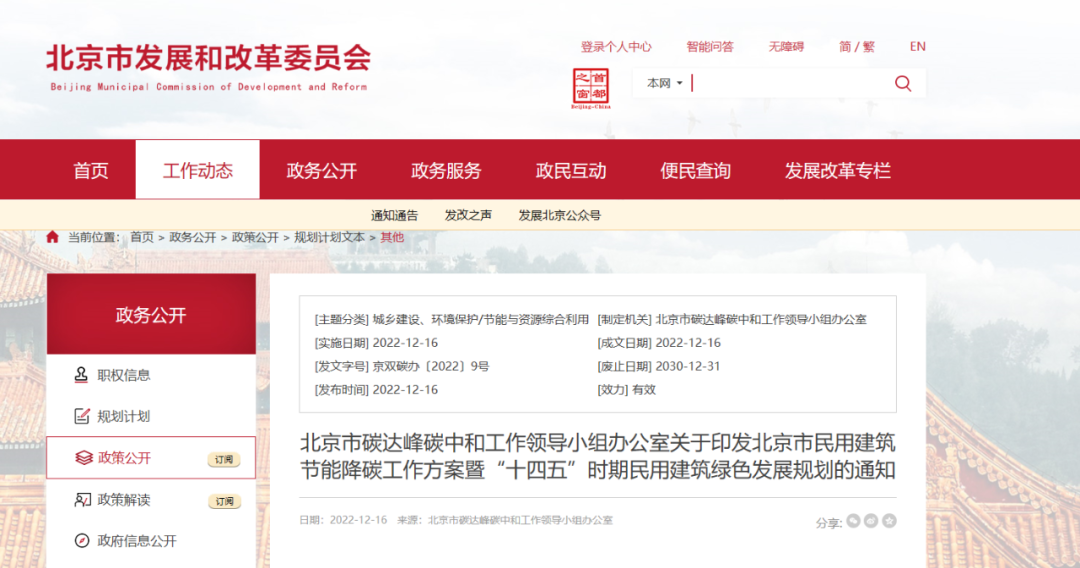The height and width of the screenshot is (568, 1080).
Task: Open the 政民互动 navigation tab
Action: [x=571, y=171]
